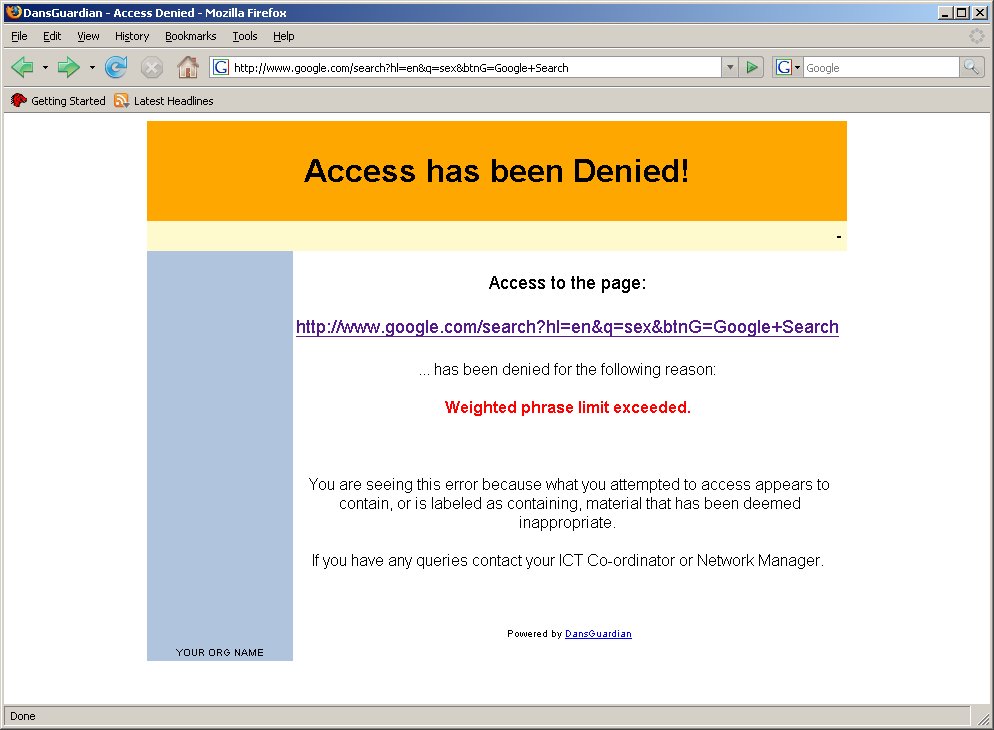Click the green Go button beside address bar
994x730 pixels.
[x=753, y=68]
